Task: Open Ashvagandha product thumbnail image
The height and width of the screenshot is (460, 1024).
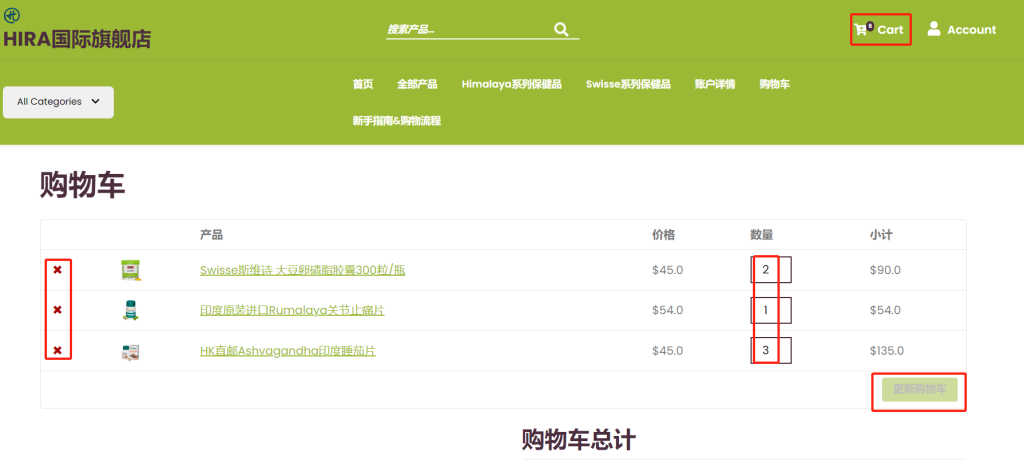Action: 130,351
